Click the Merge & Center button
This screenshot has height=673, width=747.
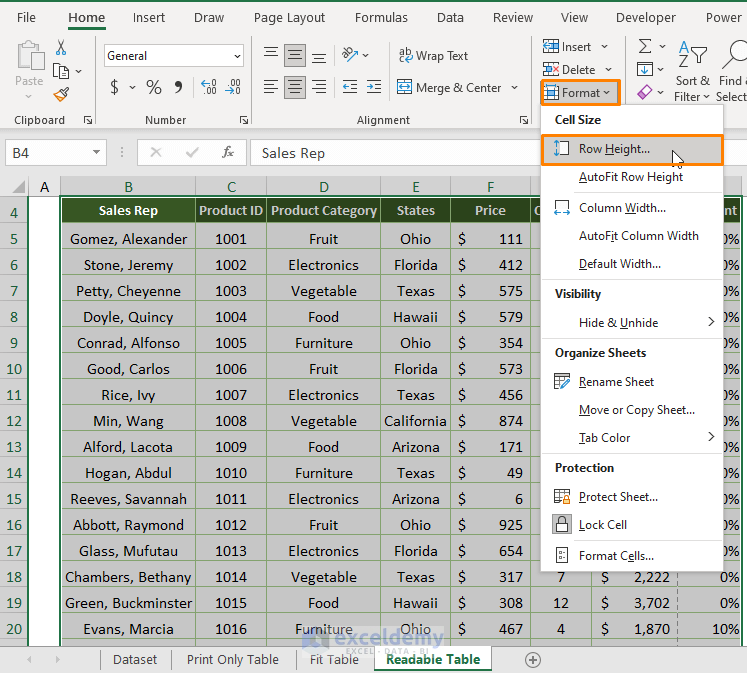tap(450, 88)
